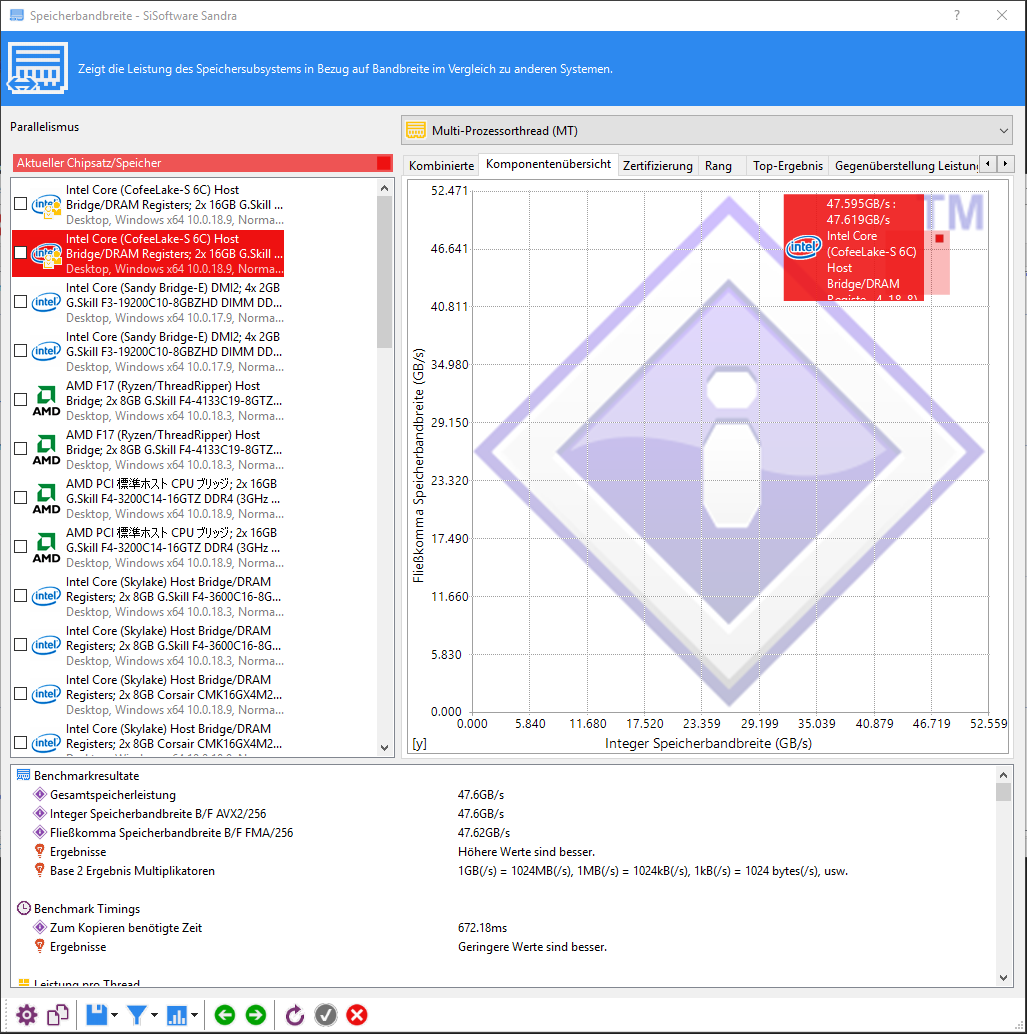
Task: Click Intel logo on first Sandy Bridge-E row
Action: pos(46,302)
